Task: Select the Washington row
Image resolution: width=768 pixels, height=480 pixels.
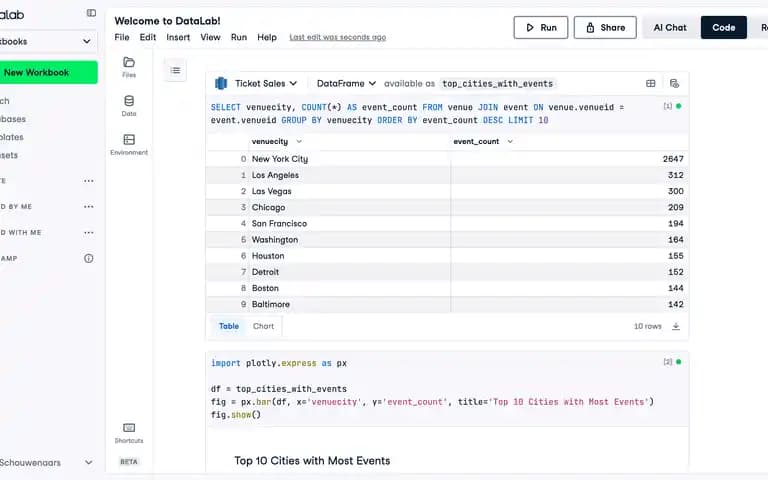Action: point(447,240)
